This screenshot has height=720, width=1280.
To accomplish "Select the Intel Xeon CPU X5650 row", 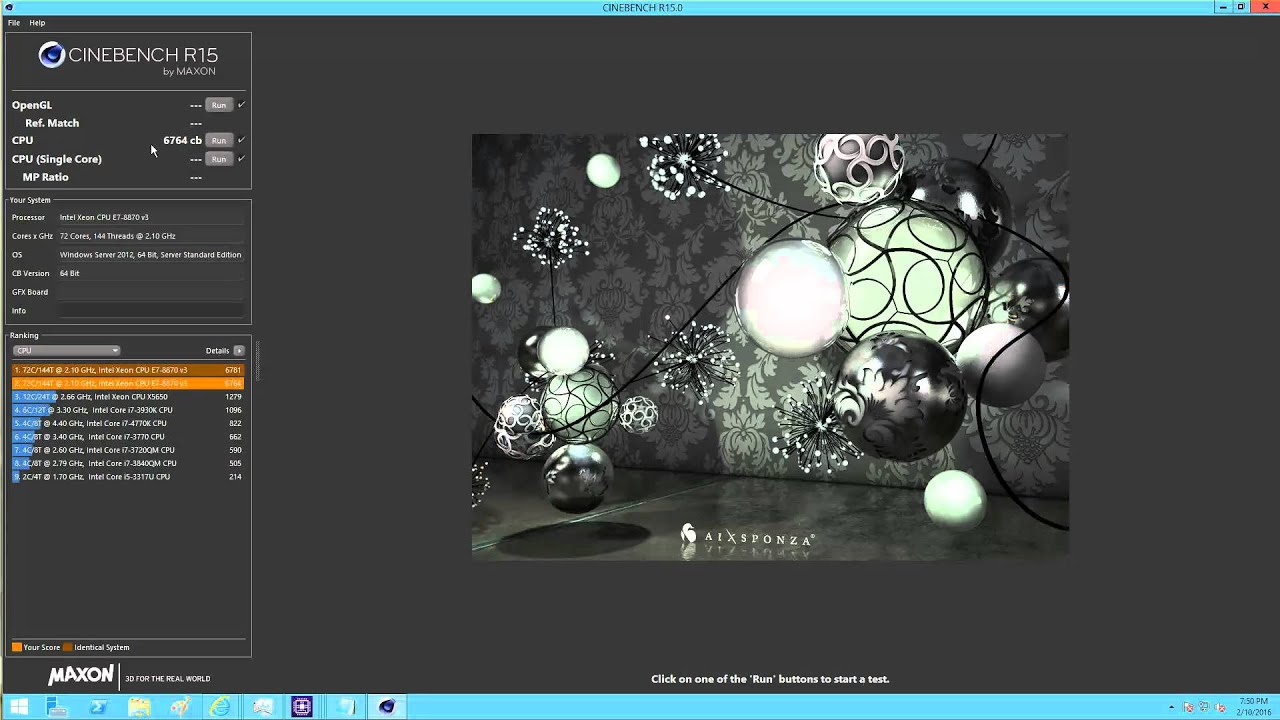I will pyautogui.click(x=127, y=397).
